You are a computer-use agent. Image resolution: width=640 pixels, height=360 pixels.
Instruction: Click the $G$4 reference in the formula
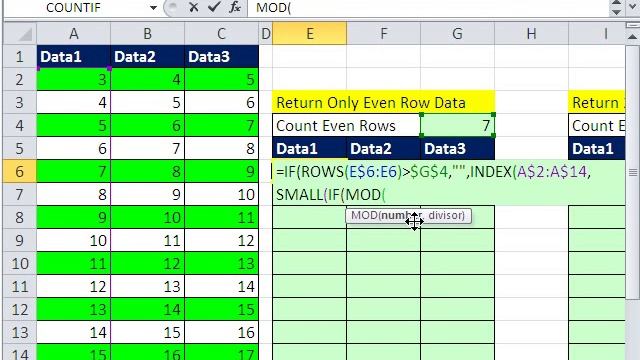(429, 171)
